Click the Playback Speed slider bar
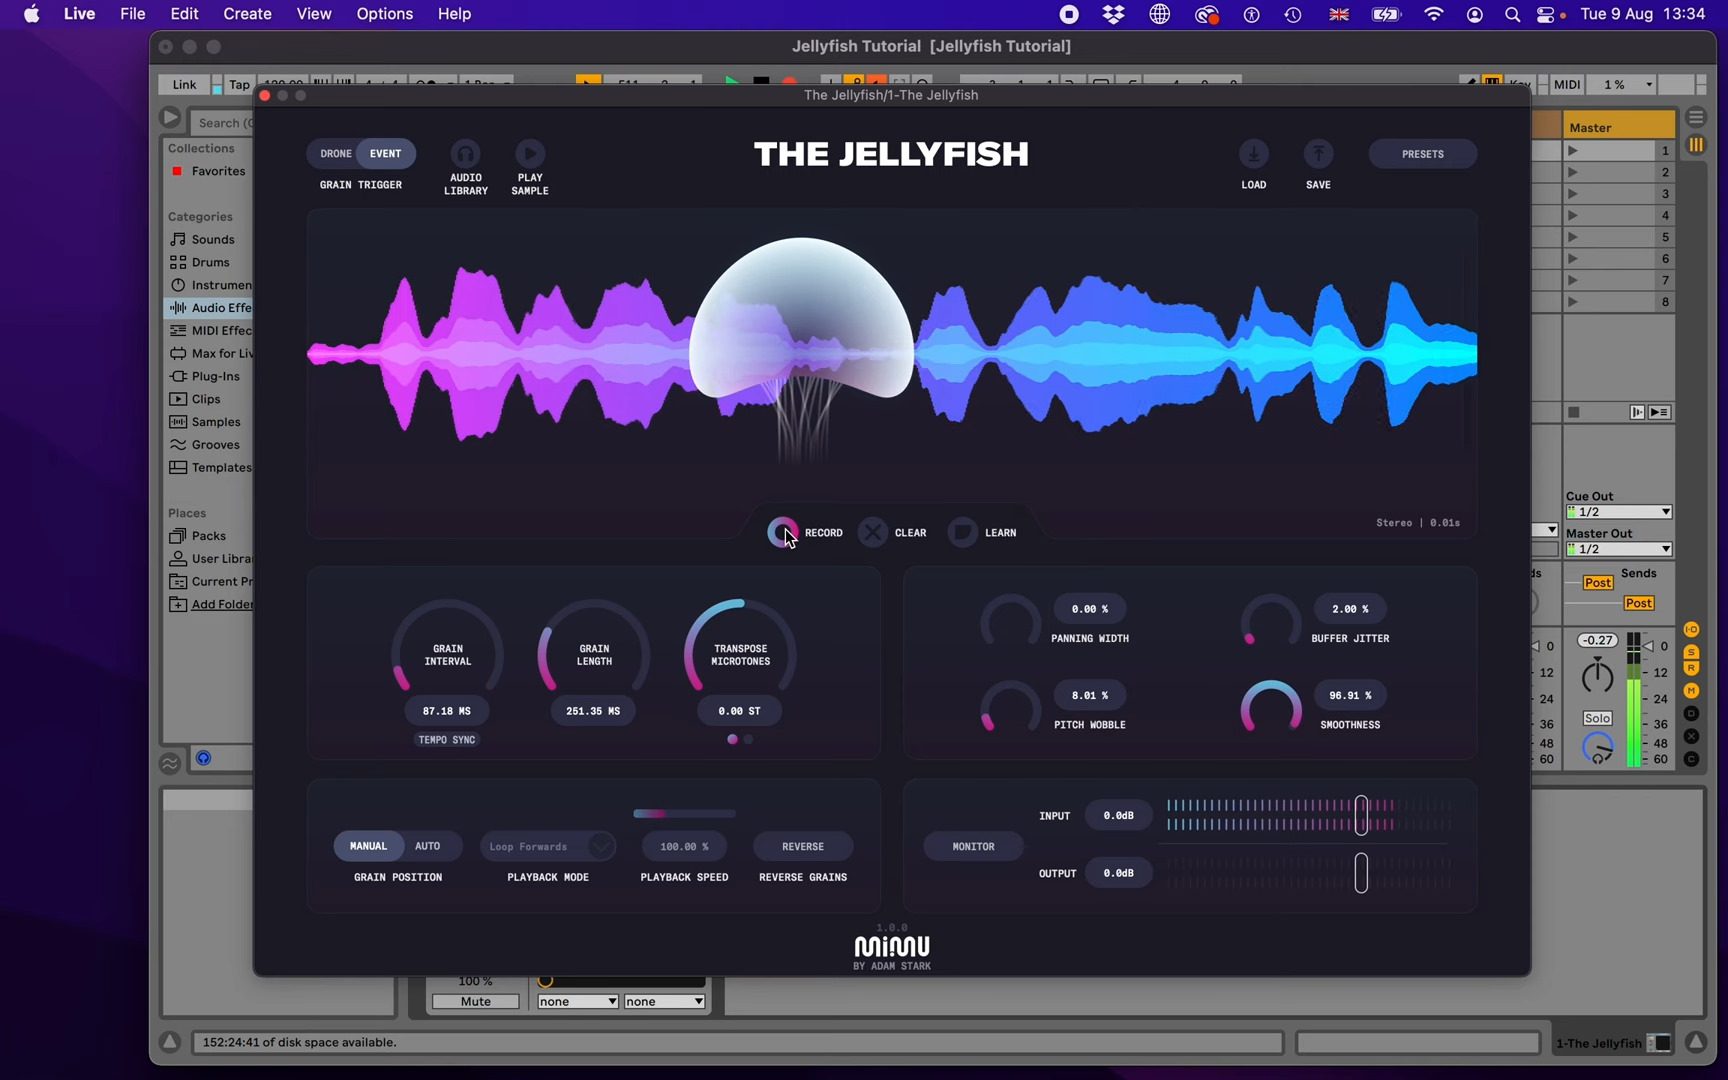The image size is (1728, 1080). (x=685, y=813)
